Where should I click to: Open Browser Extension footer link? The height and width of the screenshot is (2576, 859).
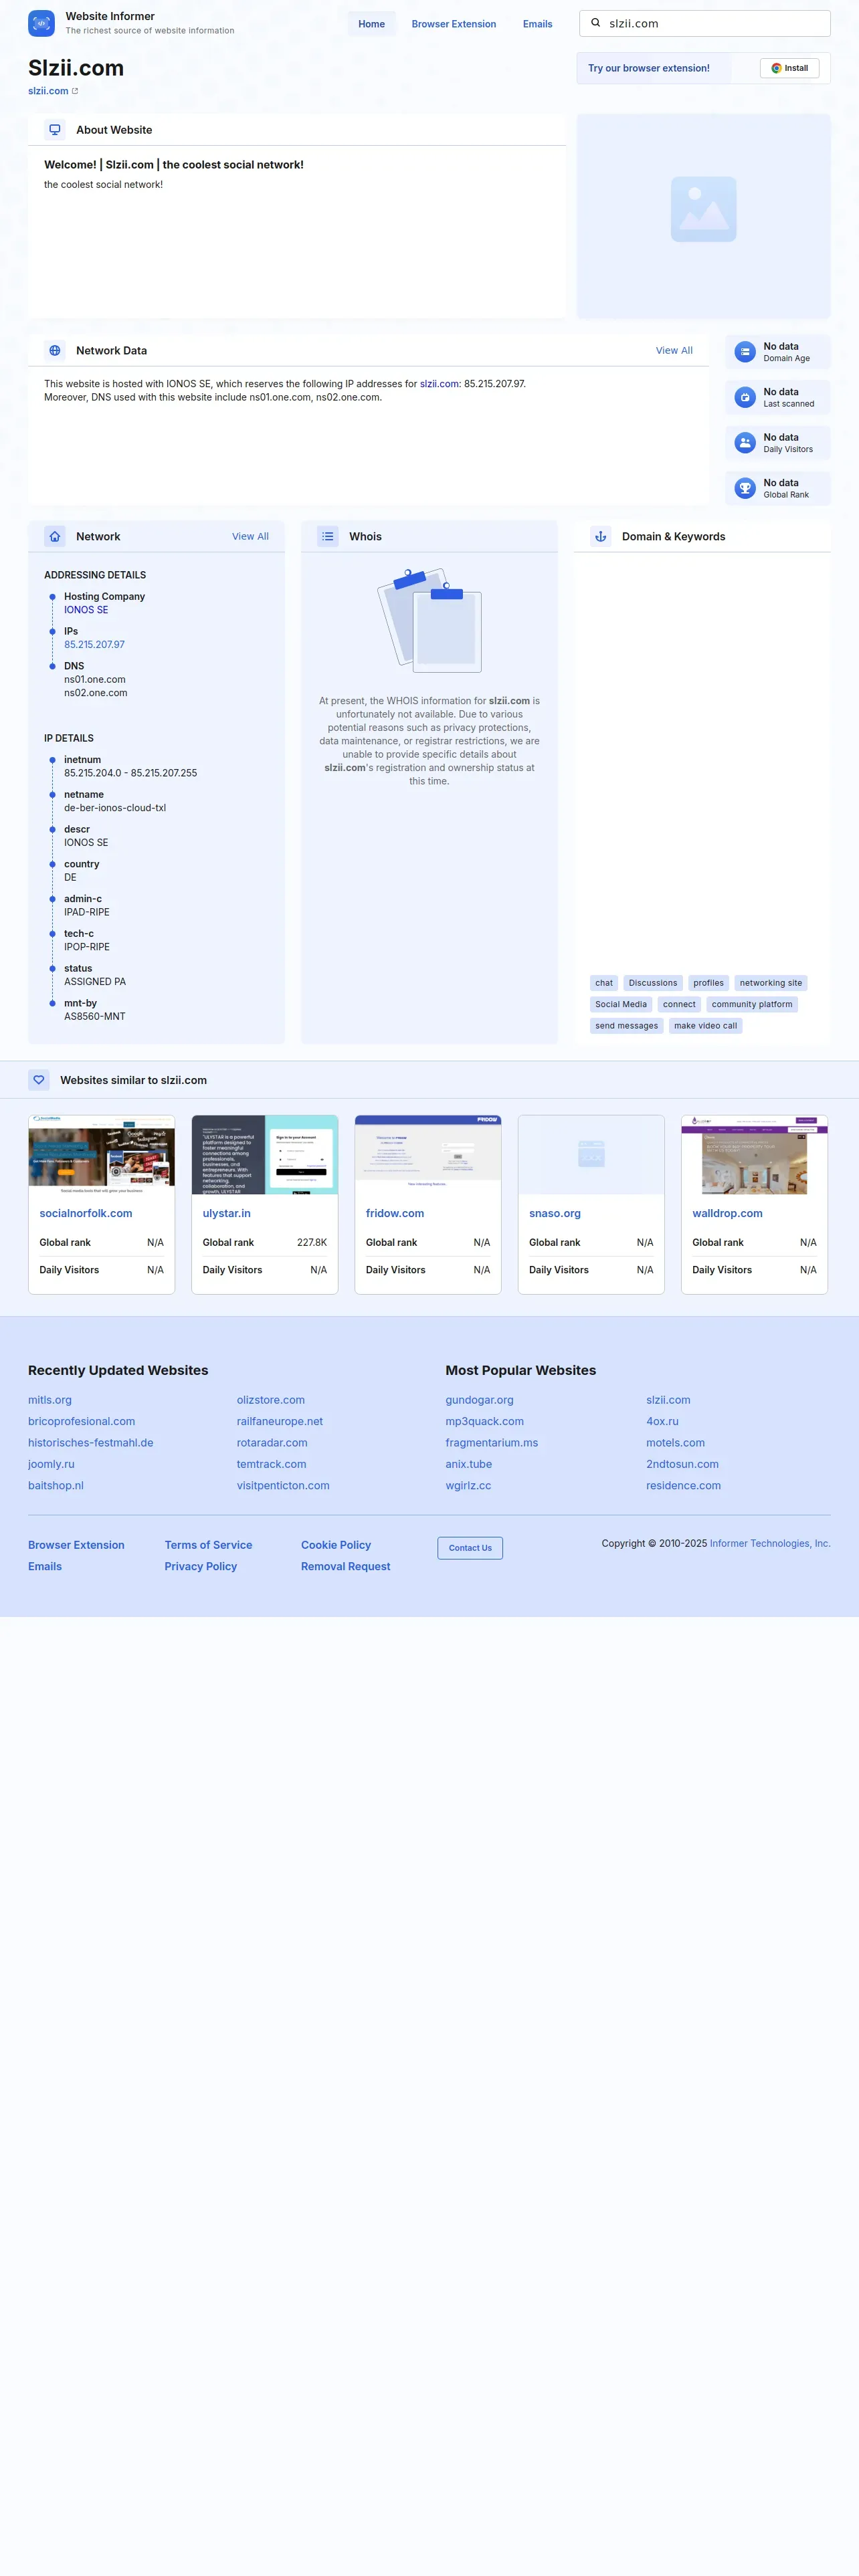click(x=76, y=1546)
